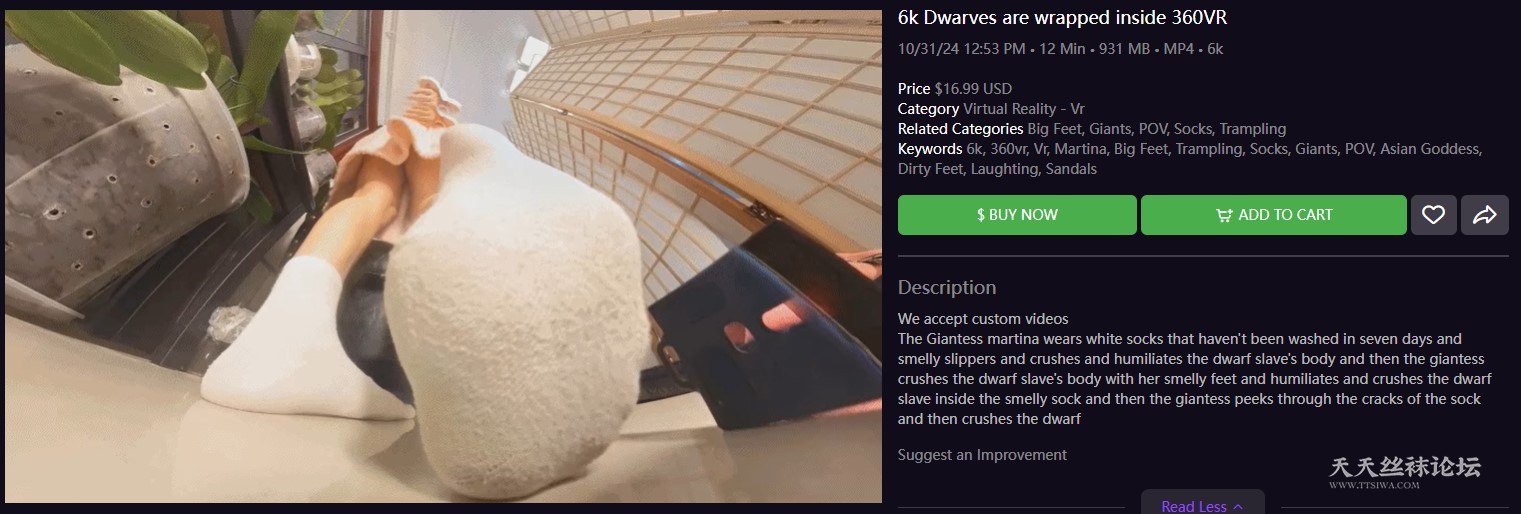
Task: Open the Big Feet related category
Action: 1054,129
